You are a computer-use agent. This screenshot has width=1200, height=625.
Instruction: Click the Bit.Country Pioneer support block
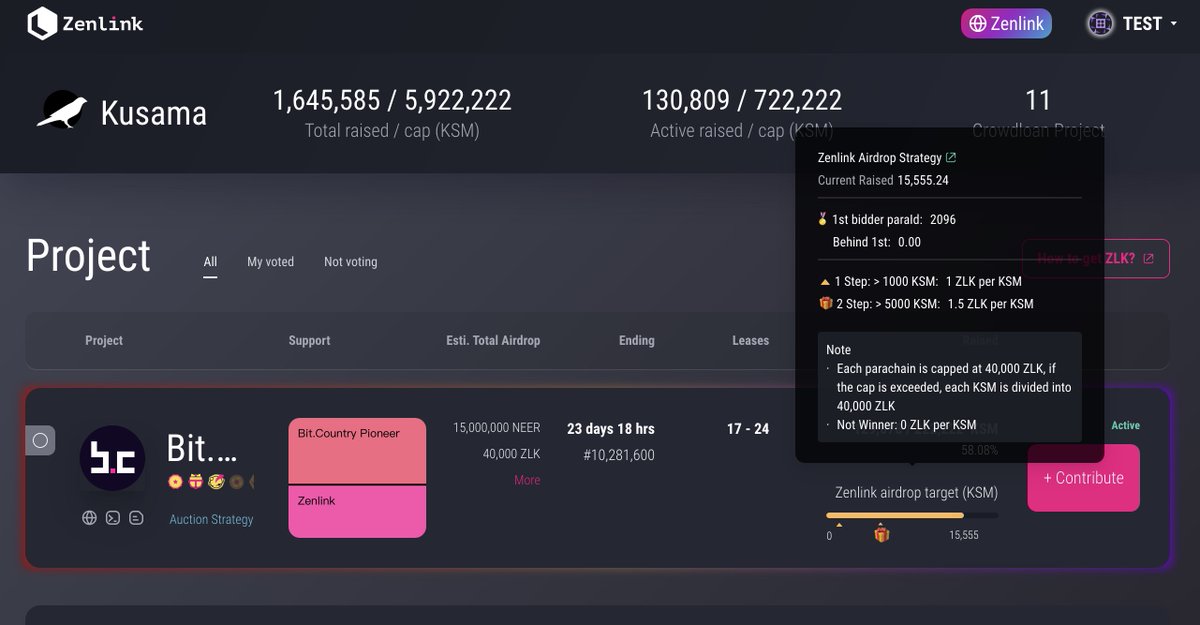point(357,451)
